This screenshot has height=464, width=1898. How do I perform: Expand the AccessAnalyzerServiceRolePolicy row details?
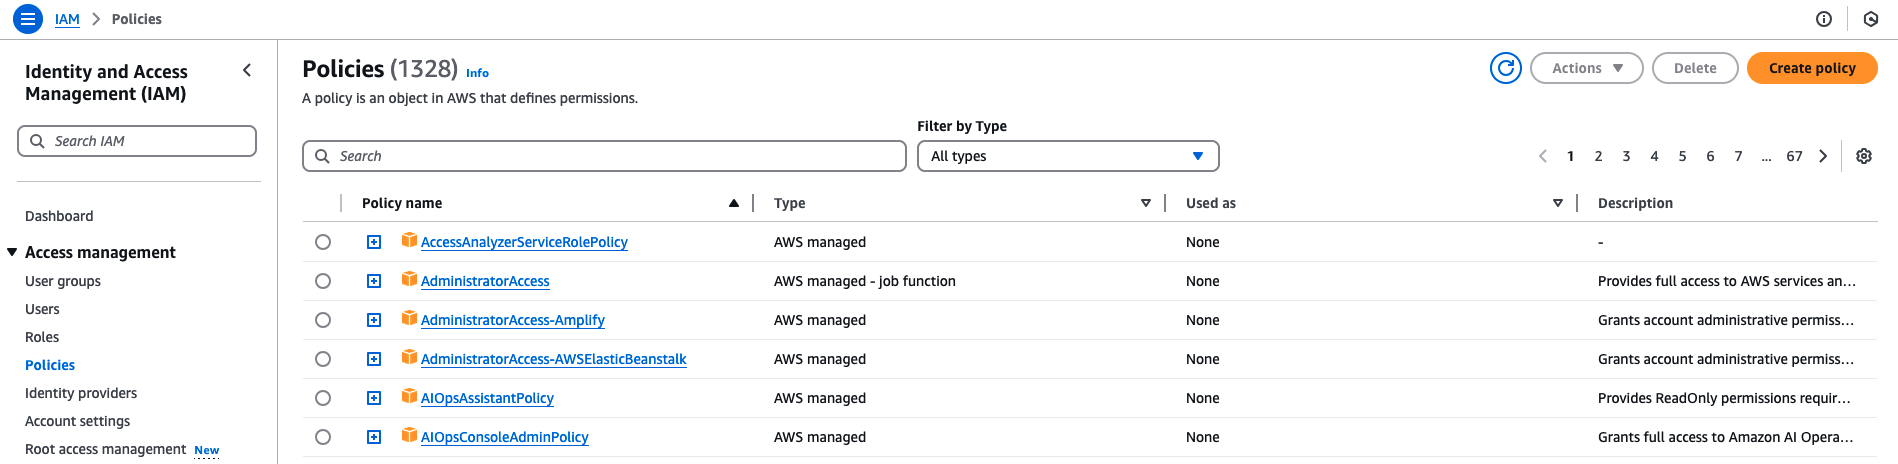point(374,242)
